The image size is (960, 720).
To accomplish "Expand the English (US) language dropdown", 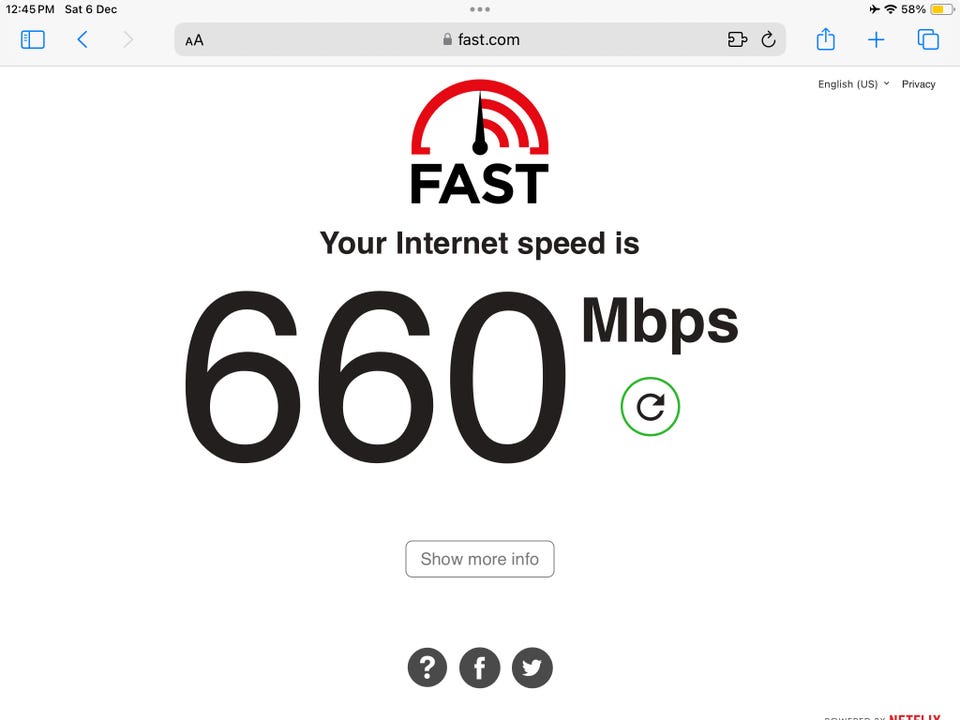I will [853, 84].
